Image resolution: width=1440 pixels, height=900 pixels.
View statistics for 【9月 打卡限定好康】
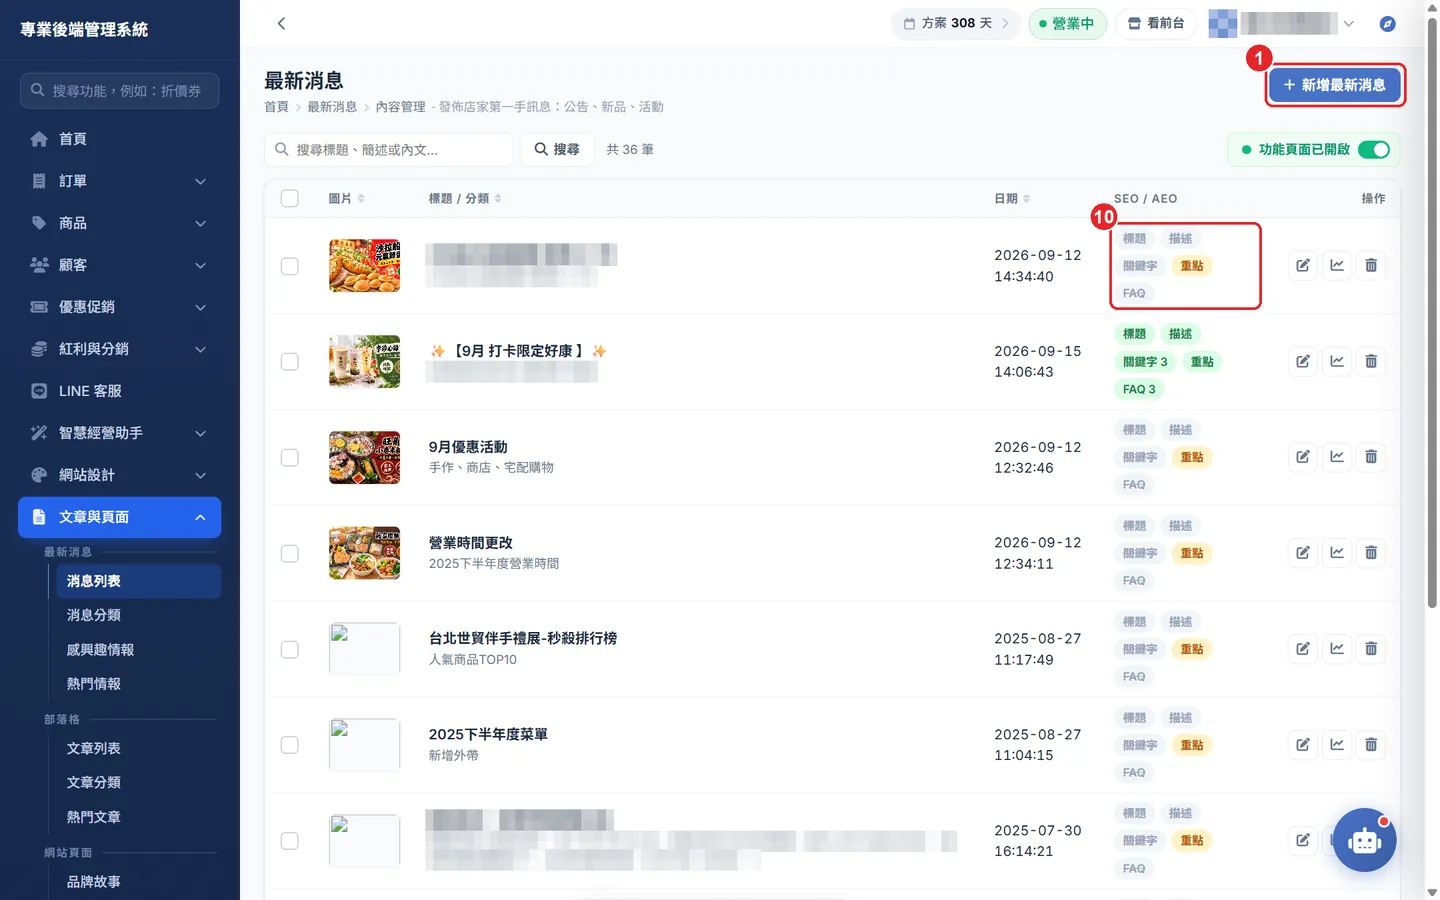(1337, 361)
